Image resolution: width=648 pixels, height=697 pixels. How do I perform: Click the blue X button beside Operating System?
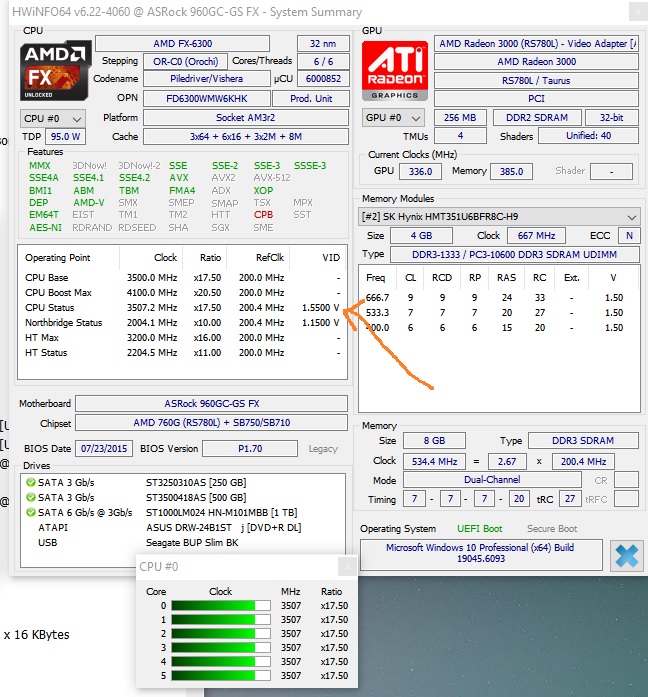click(627, 556)
